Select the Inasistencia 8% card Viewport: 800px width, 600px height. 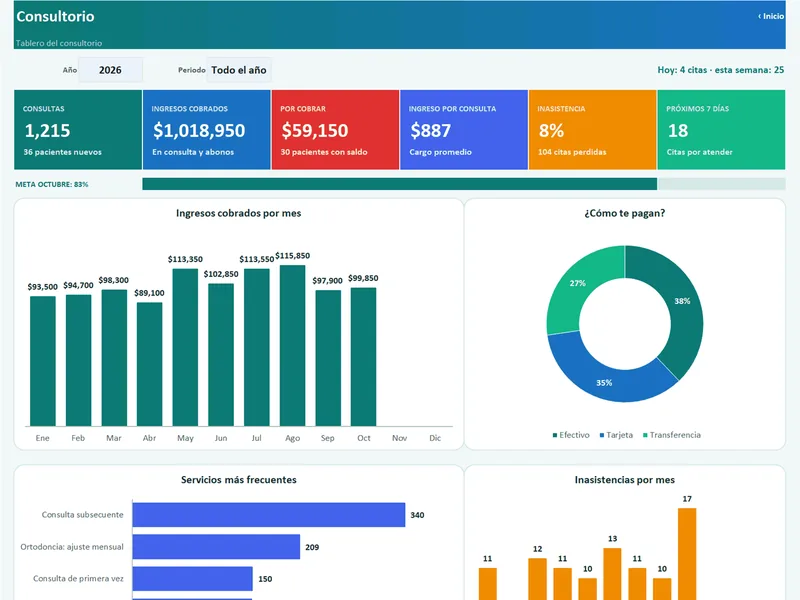(x=592, y=130)
